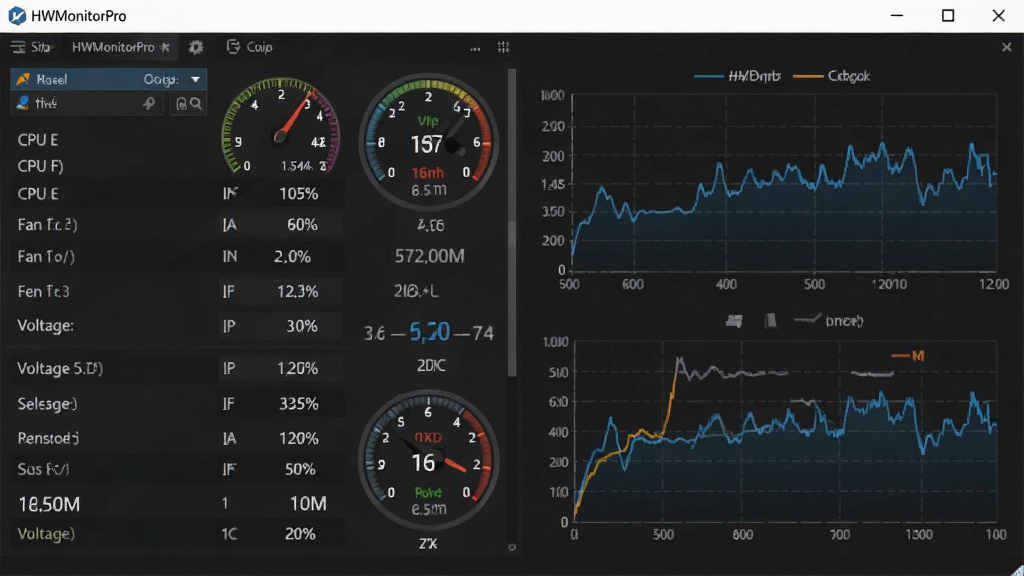This screenshot has width=1024, height=576.
Task: Select the yellow Voltage) row label
Action: (46, 534)
